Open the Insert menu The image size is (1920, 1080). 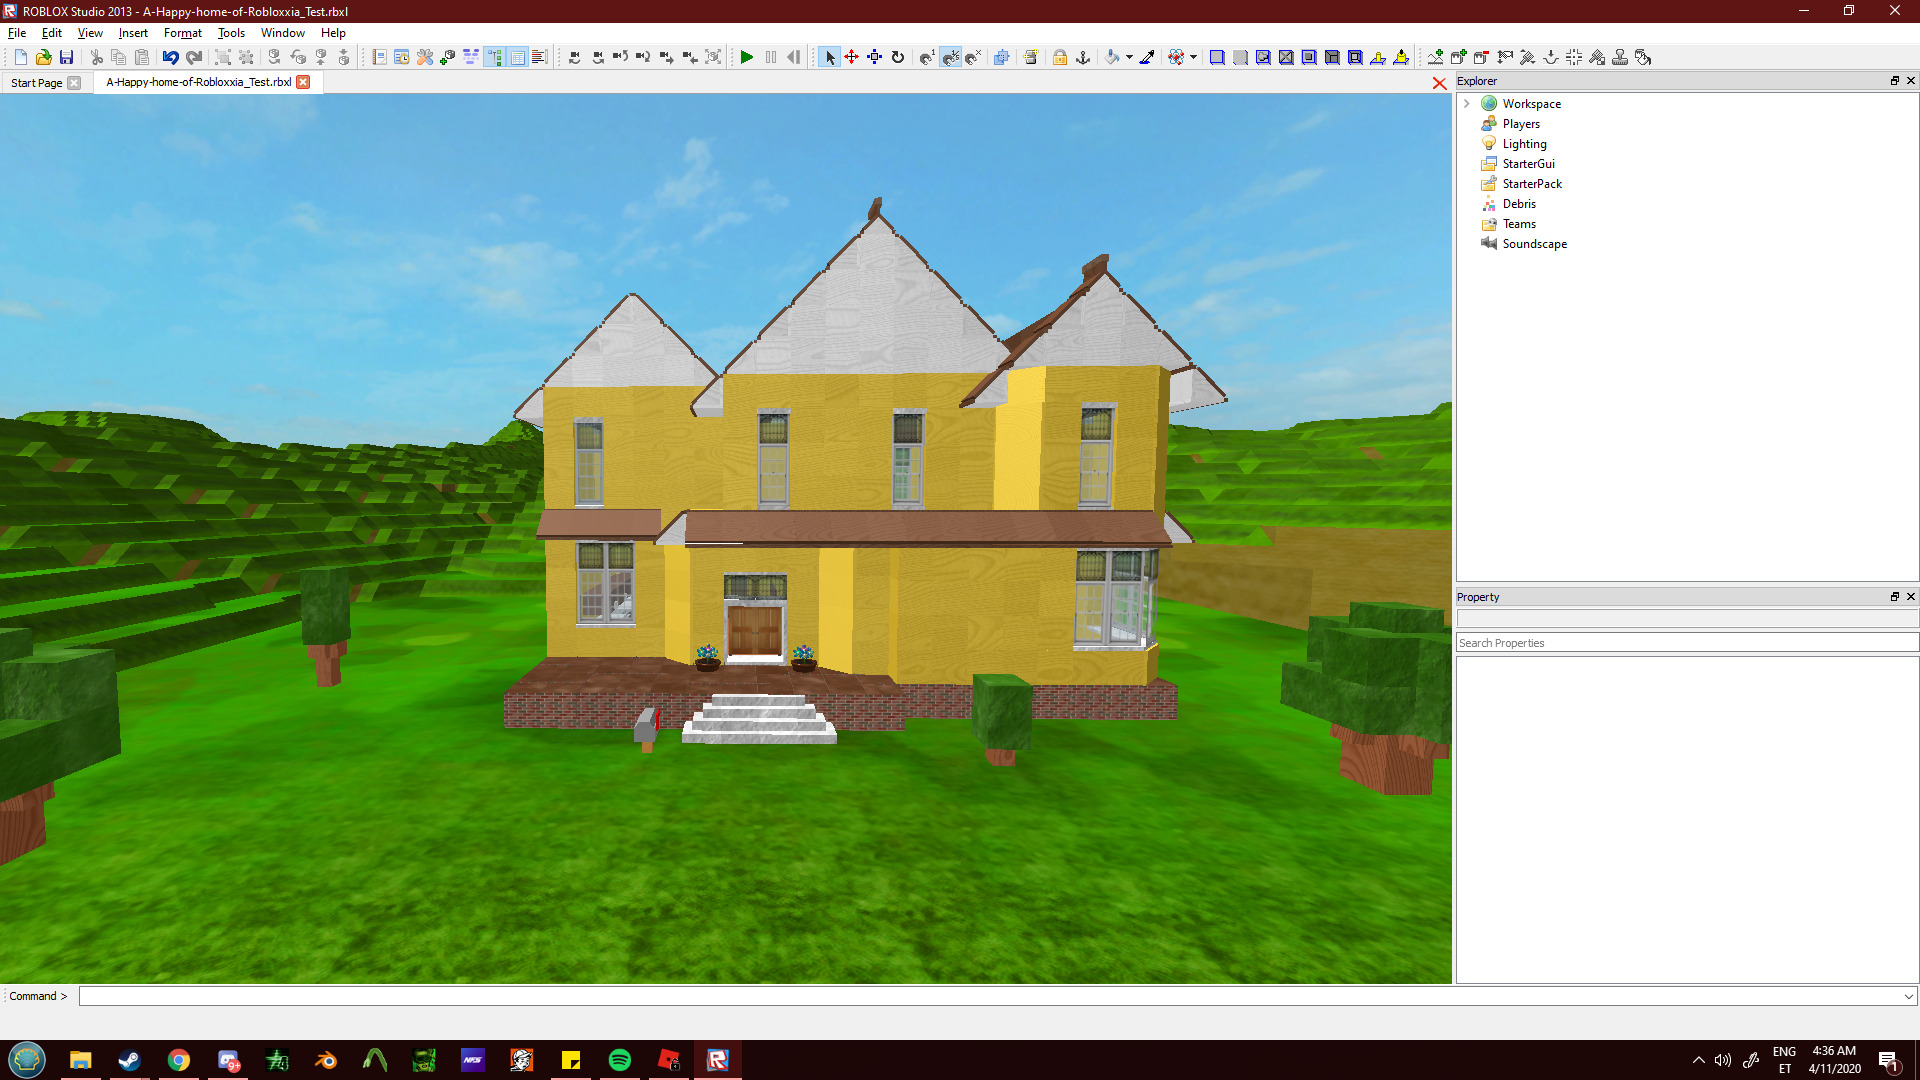133,33
